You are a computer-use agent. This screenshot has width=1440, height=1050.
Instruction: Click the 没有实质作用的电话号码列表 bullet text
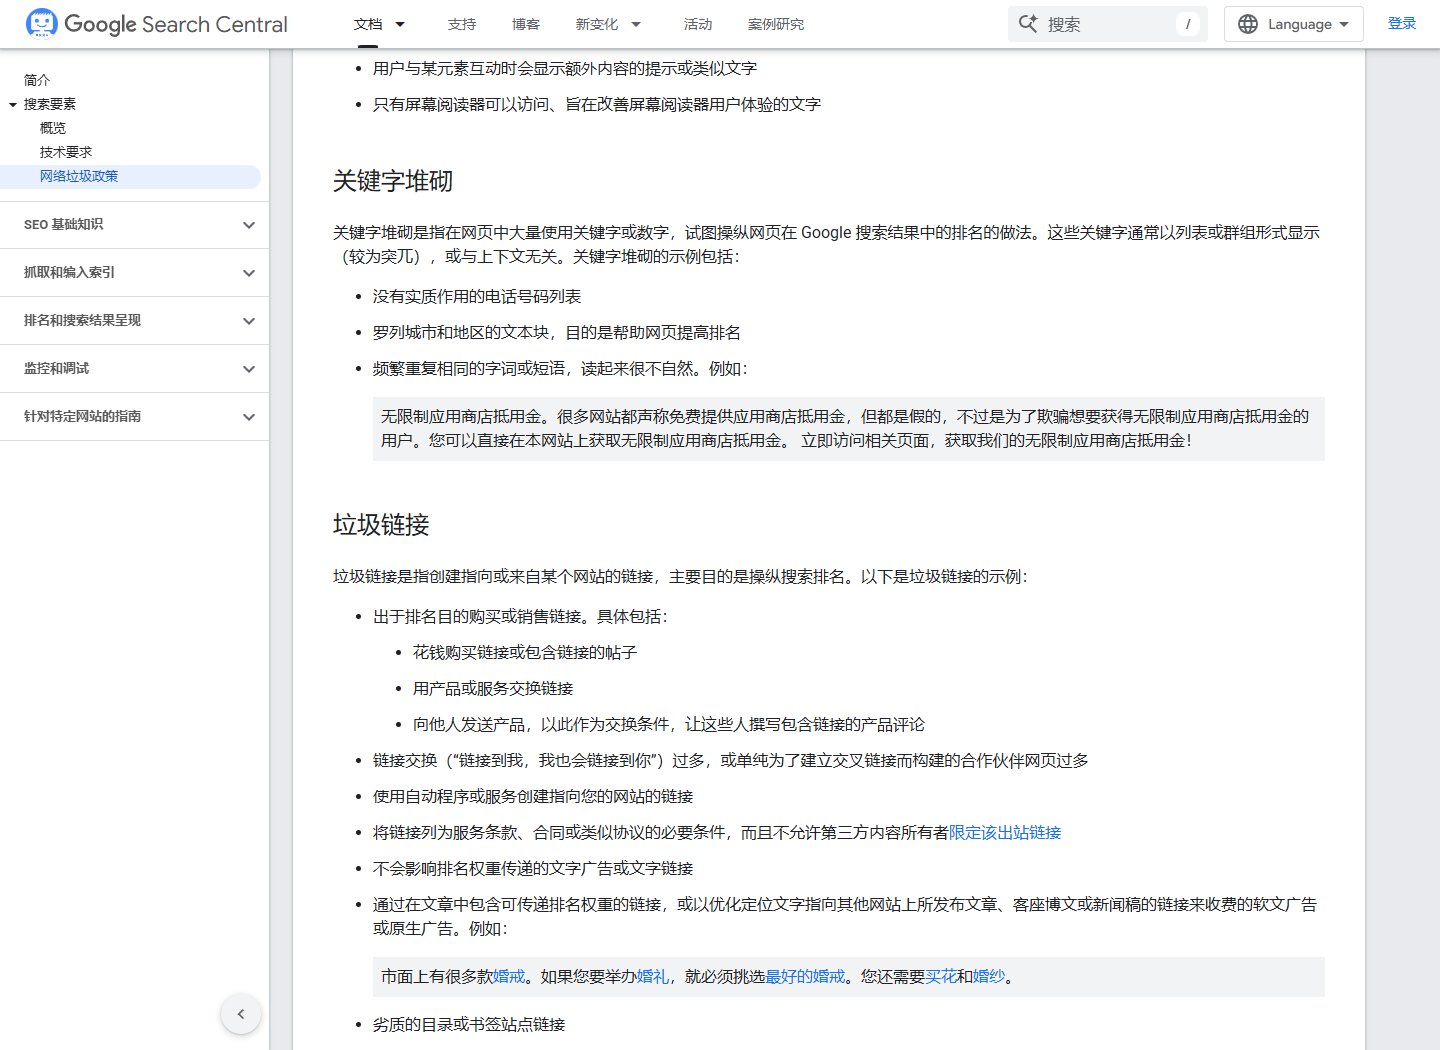(x=477, y=297)
